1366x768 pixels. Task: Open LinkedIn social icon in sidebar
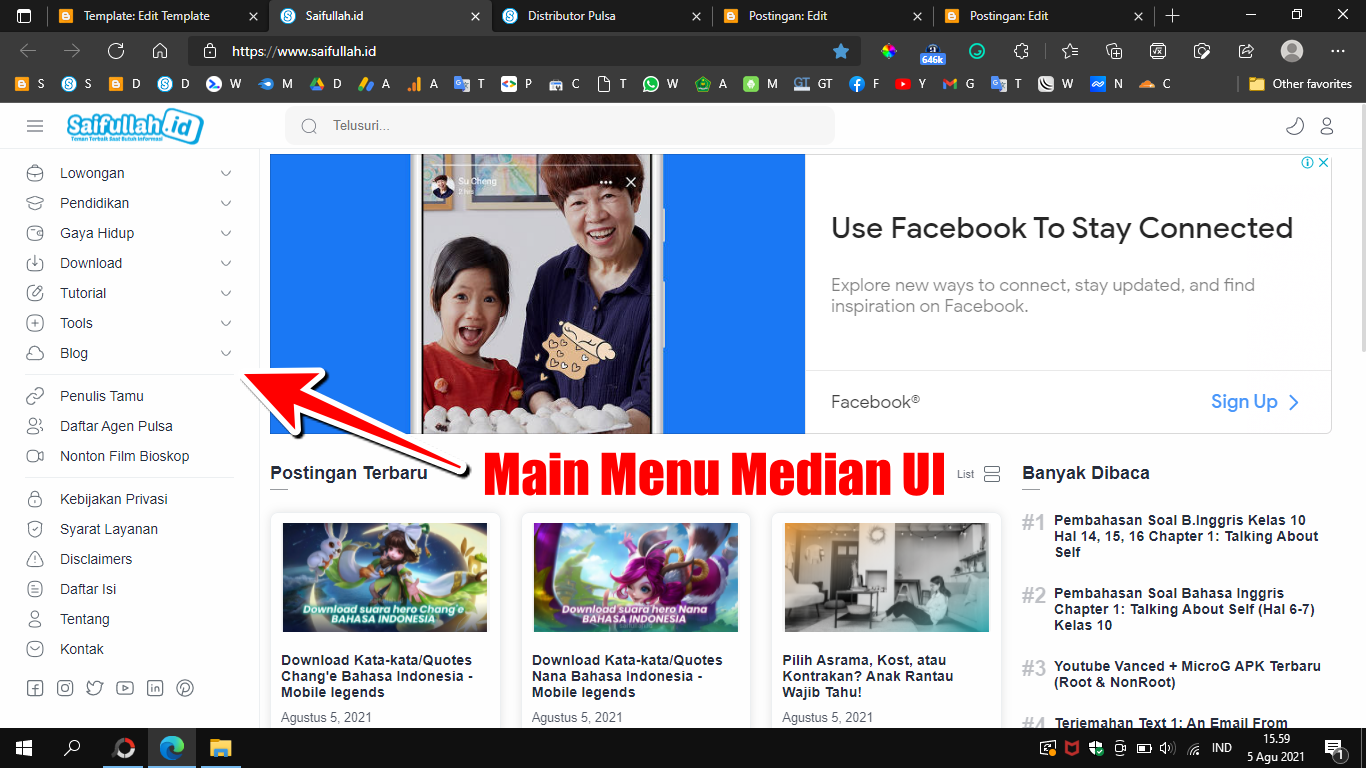pos(155,688)
